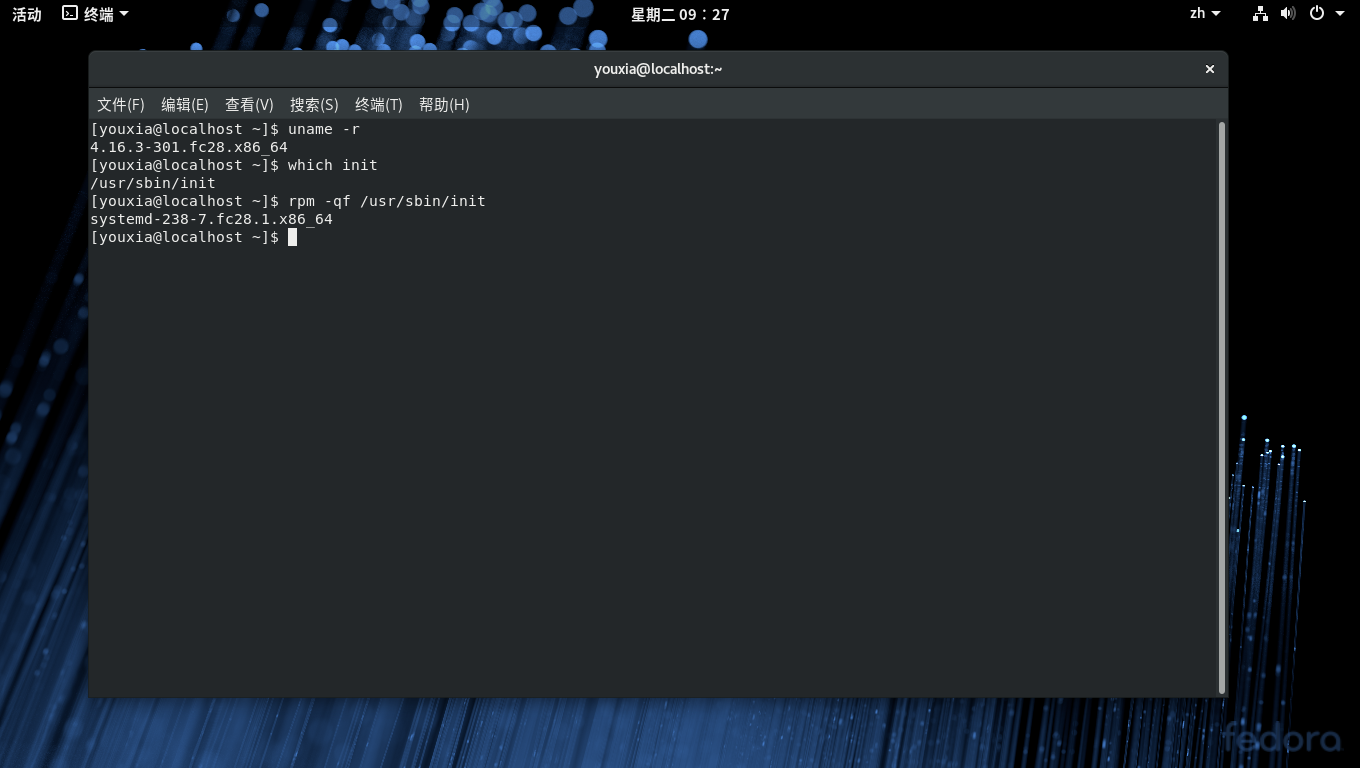Screen dimensions: 1360x768
Task: Click the terminal icon in the top bar
Action: click(70, 14)
